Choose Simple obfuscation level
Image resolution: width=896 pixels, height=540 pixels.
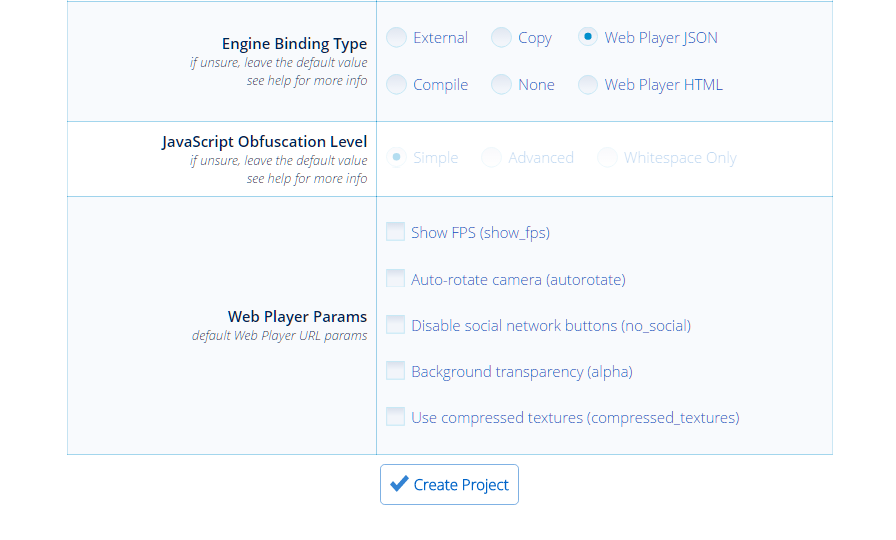coord(397,157)
